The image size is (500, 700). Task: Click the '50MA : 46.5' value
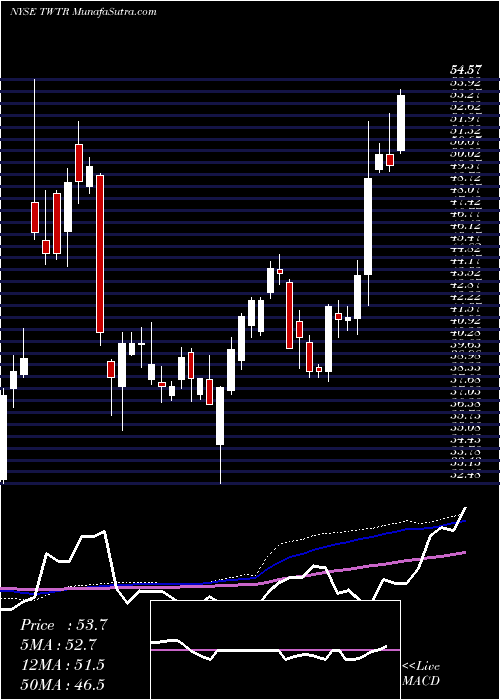(63, 684)
